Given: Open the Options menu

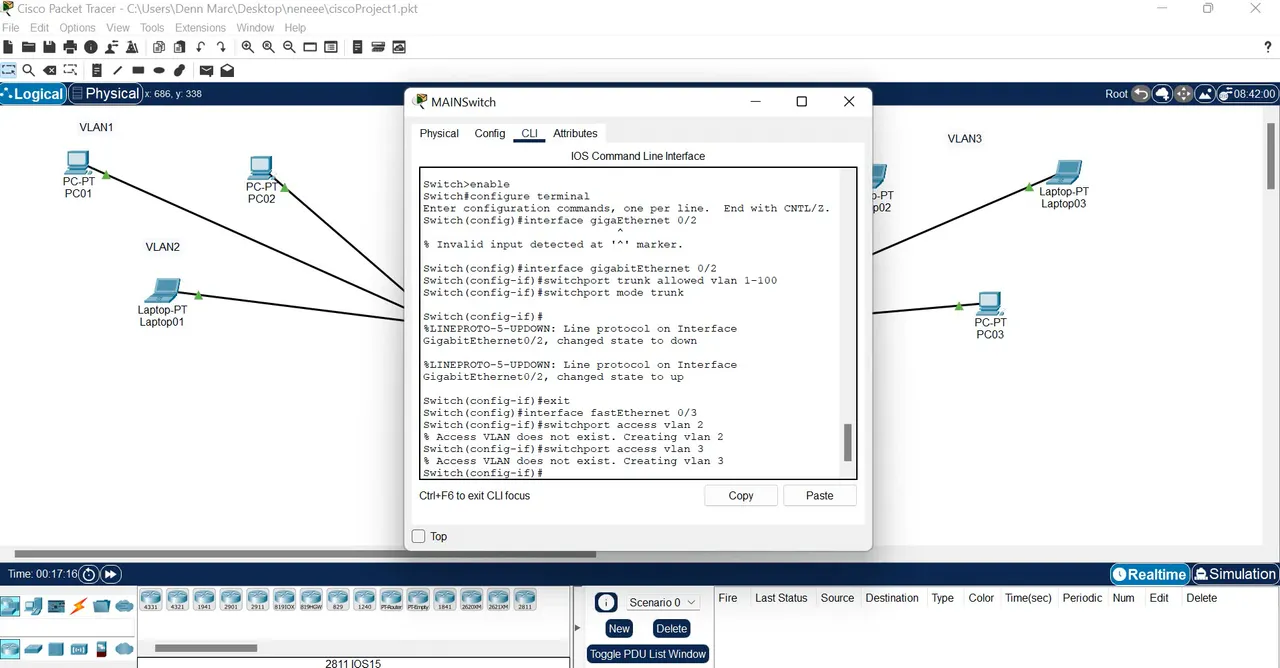Looking at the screenshot, I should [x=78, y=28].
